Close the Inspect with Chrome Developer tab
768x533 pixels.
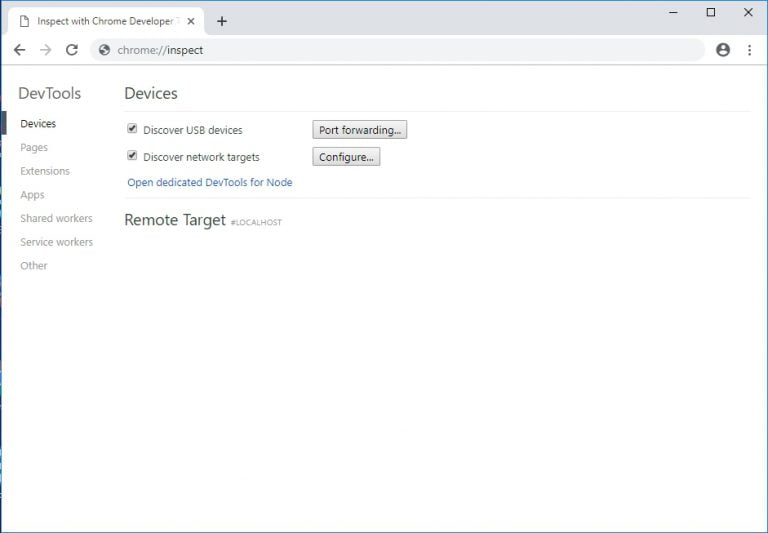(191, 21)
